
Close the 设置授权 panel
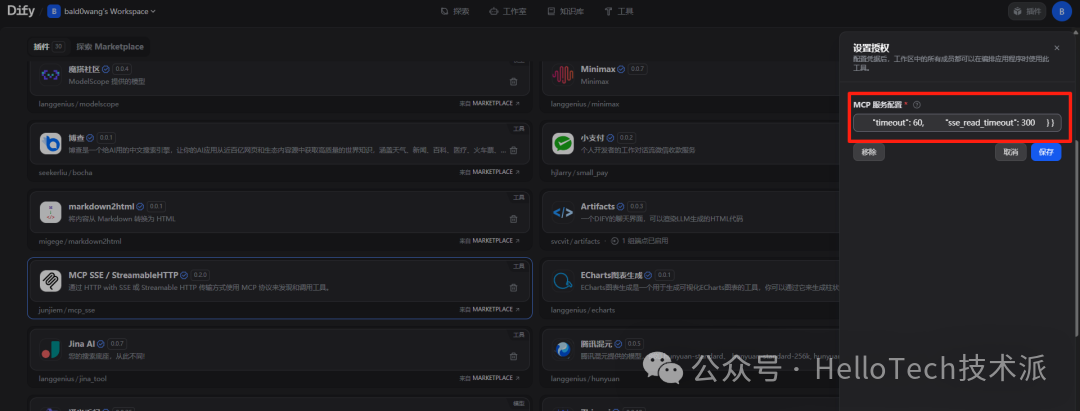1057,48
